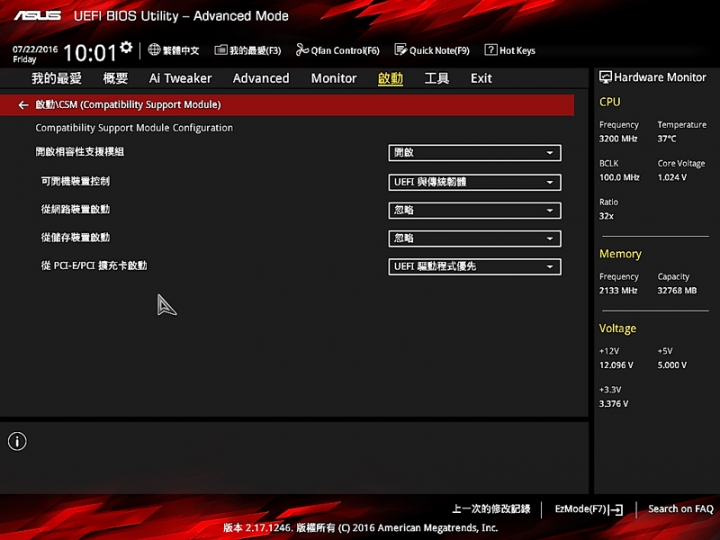The width and height of the screenshot is (720, 540).
Task: Go to the Exit tab
Action: [x=481, y=79]
